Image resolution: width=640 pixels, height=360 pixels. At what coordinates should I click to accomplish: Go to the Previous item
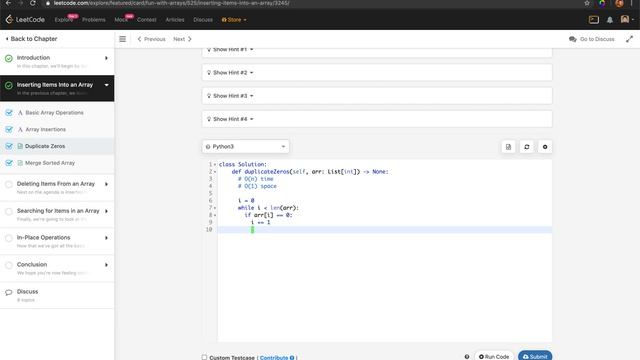click(x=151, y=39)
